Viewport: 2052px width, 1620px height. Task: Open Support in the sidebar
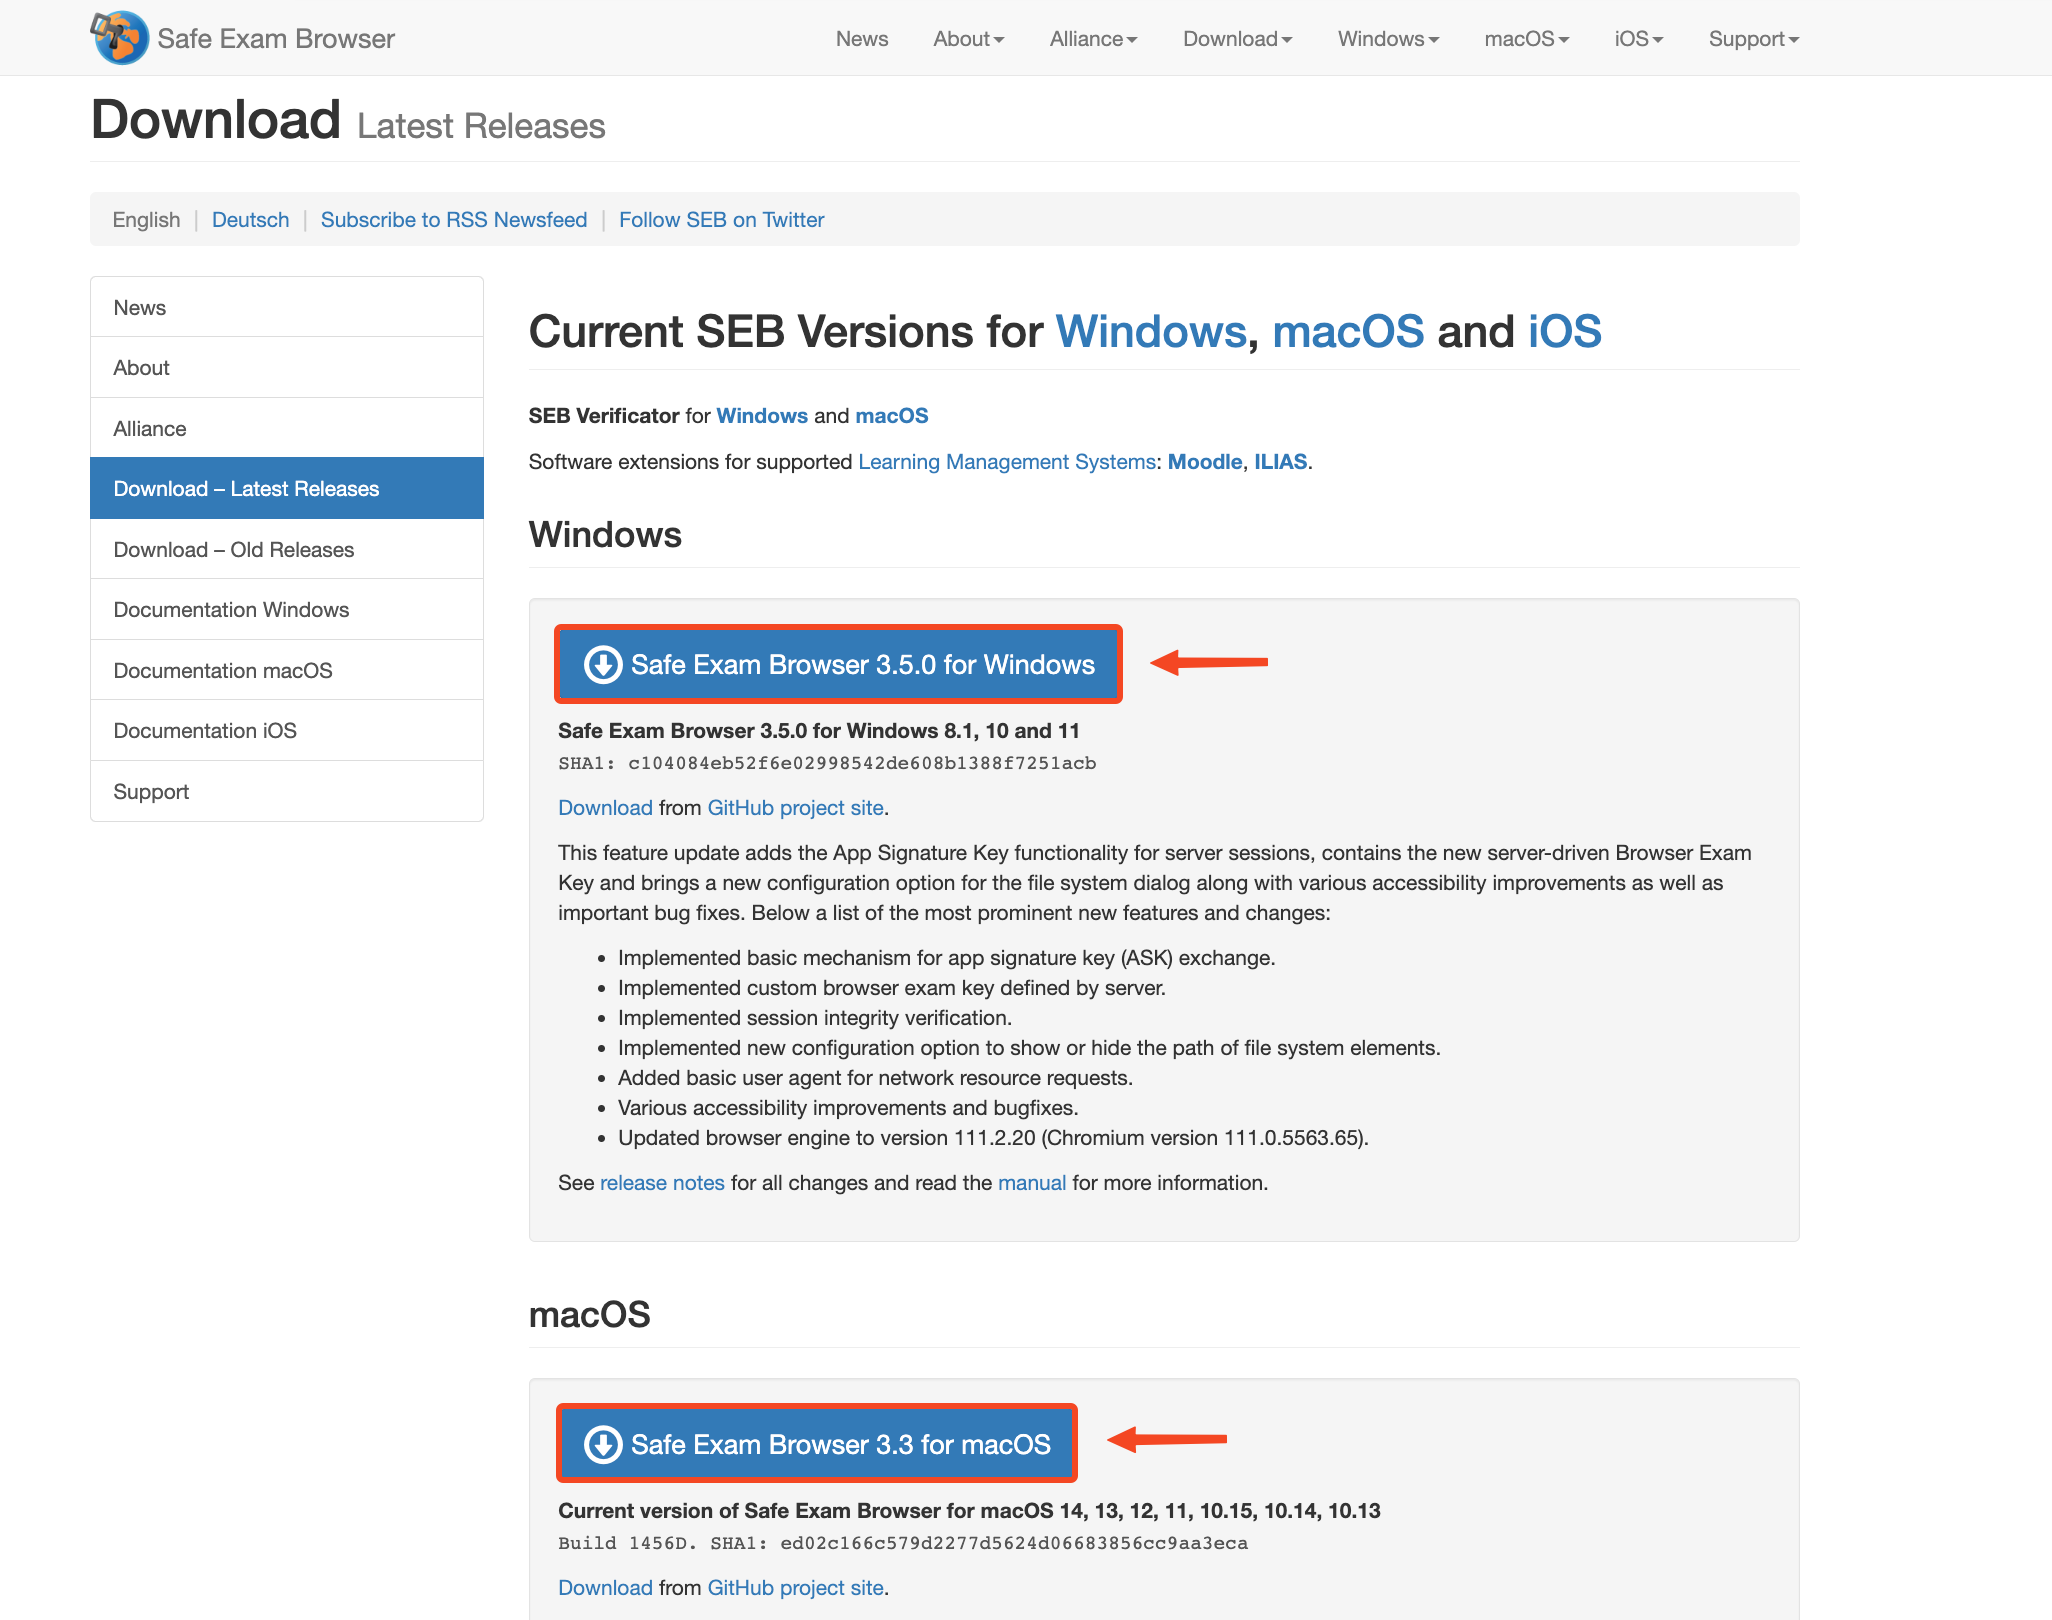287,791
